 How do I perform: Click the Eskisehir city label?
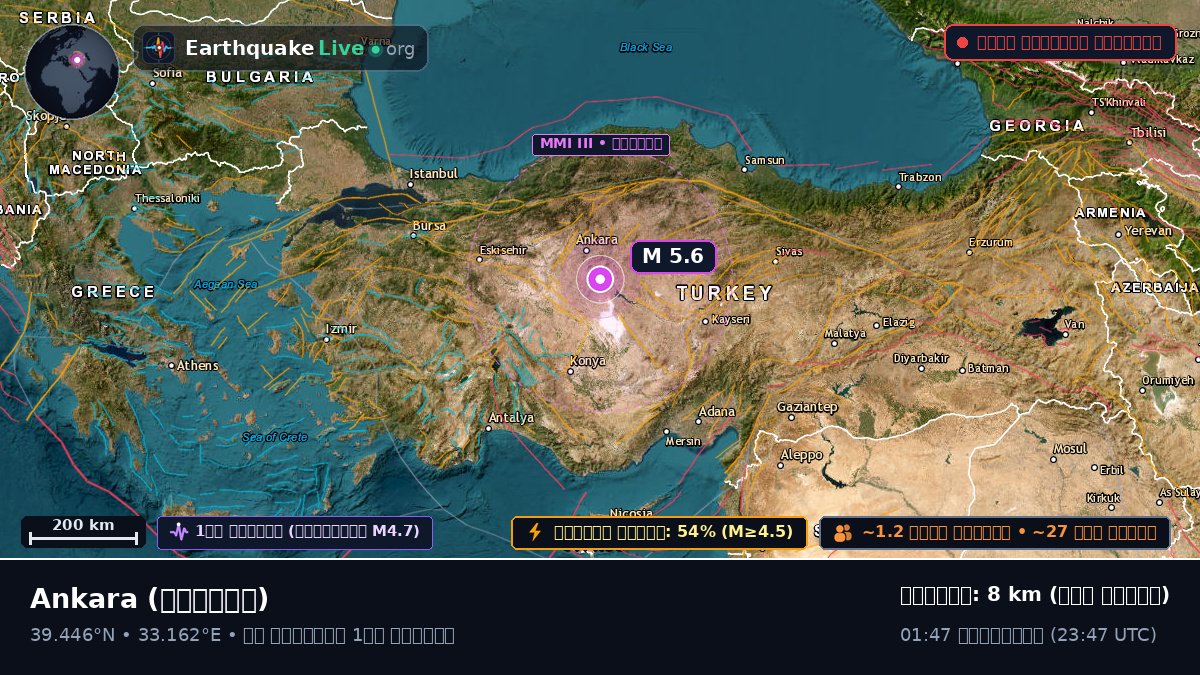coord(503,250)
